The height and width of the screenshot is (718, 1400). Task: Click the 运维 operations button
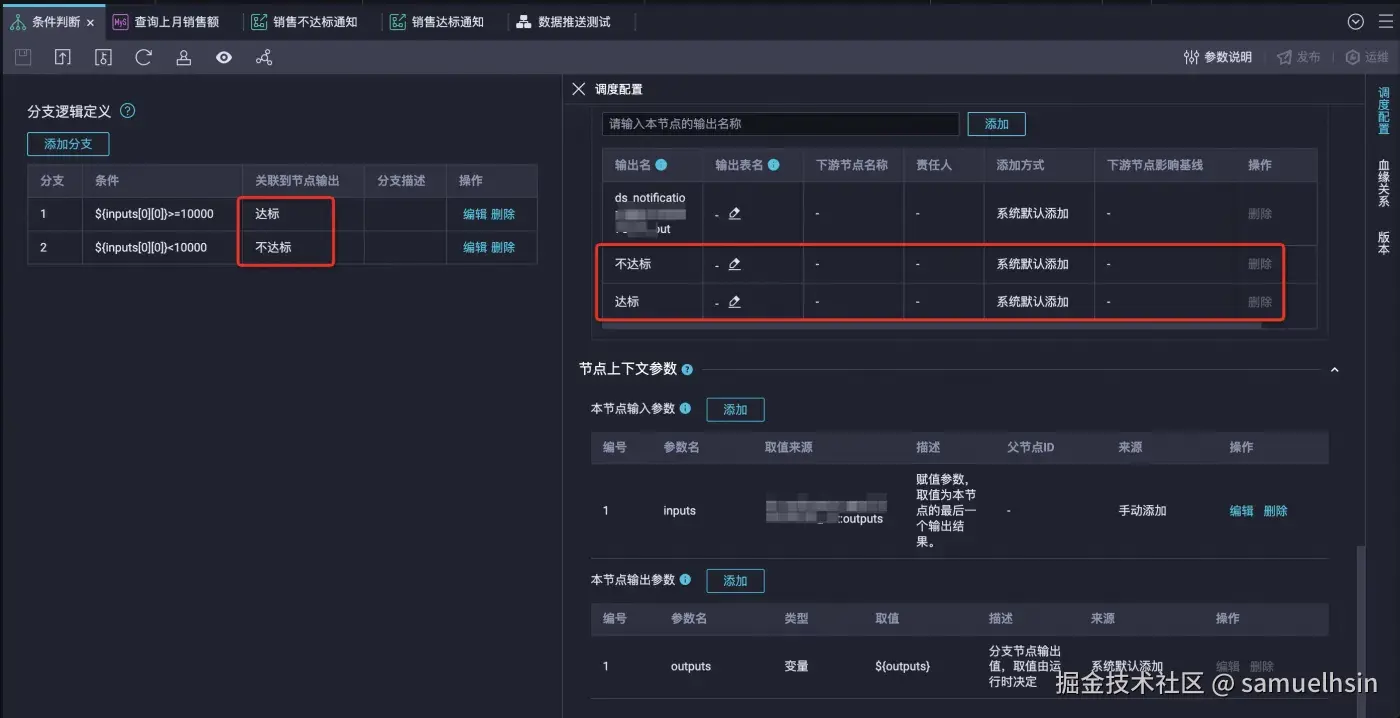(1367, 58)
